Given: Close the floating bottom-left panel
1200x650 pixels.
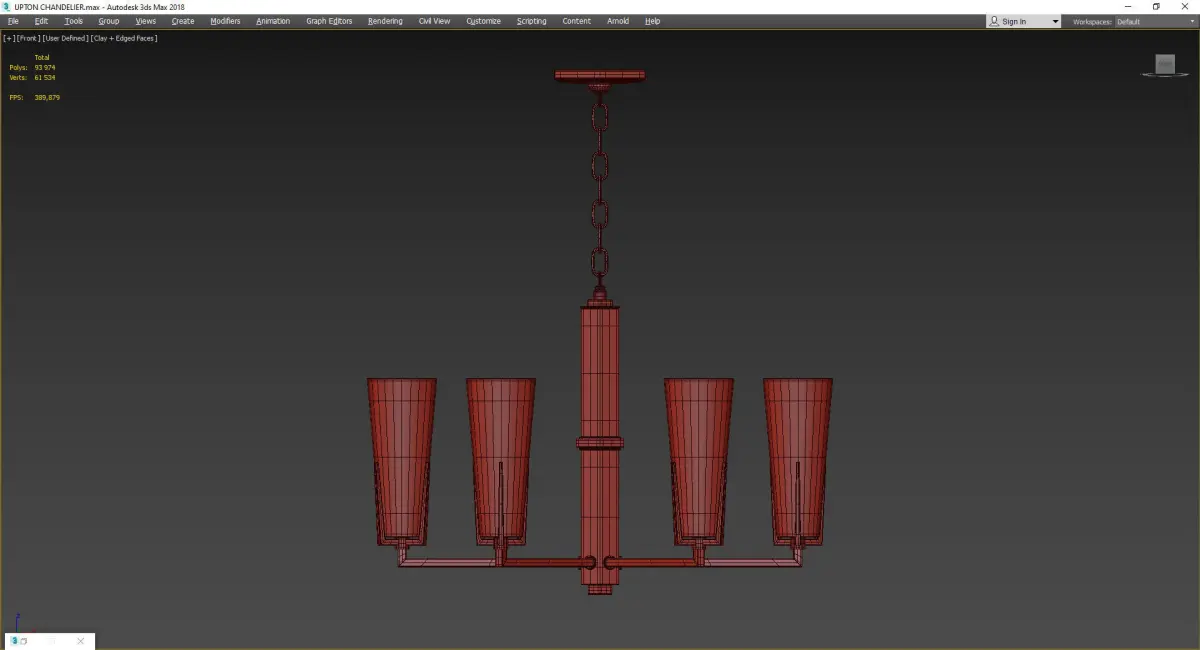Looking at the screenshot, I should click(81, 641).
